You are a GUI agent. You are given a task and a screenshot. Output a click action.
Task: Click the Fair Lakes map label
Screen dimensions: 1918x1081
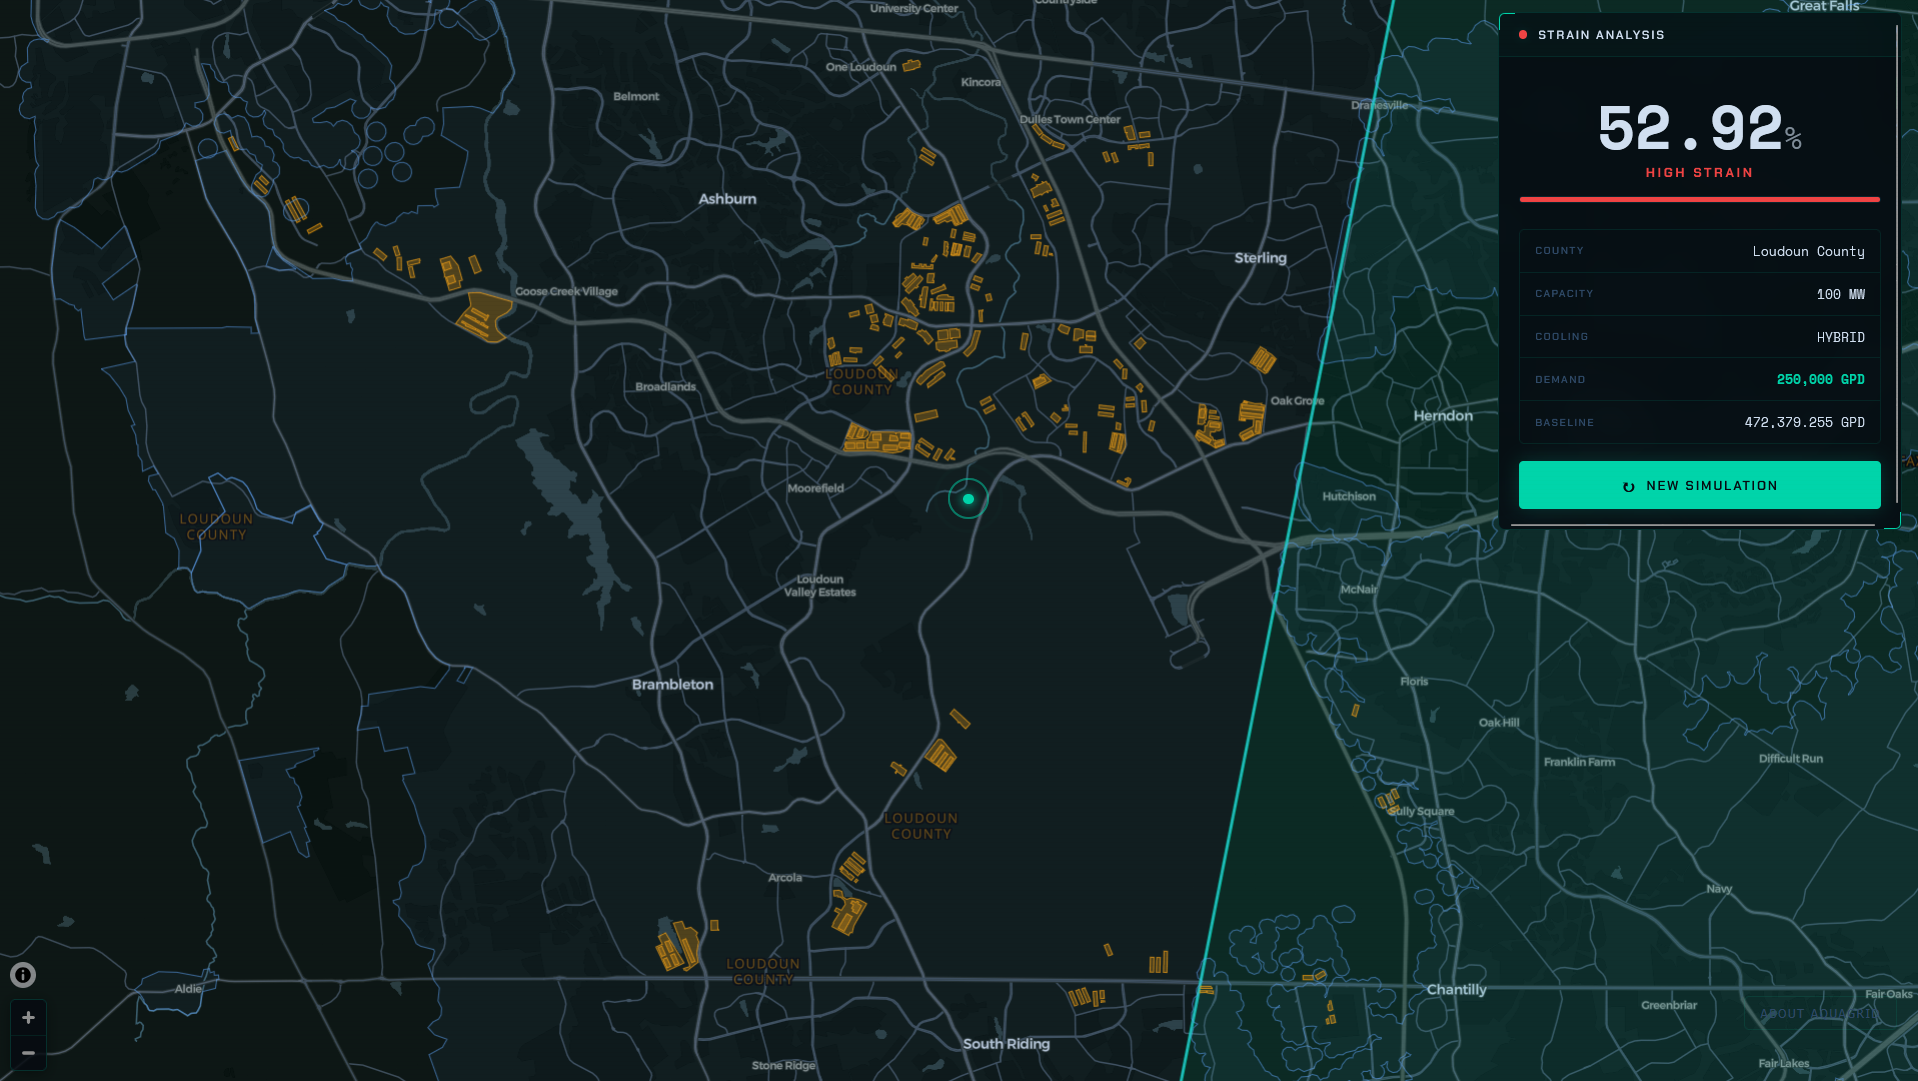click(x=1784, y=1064)
